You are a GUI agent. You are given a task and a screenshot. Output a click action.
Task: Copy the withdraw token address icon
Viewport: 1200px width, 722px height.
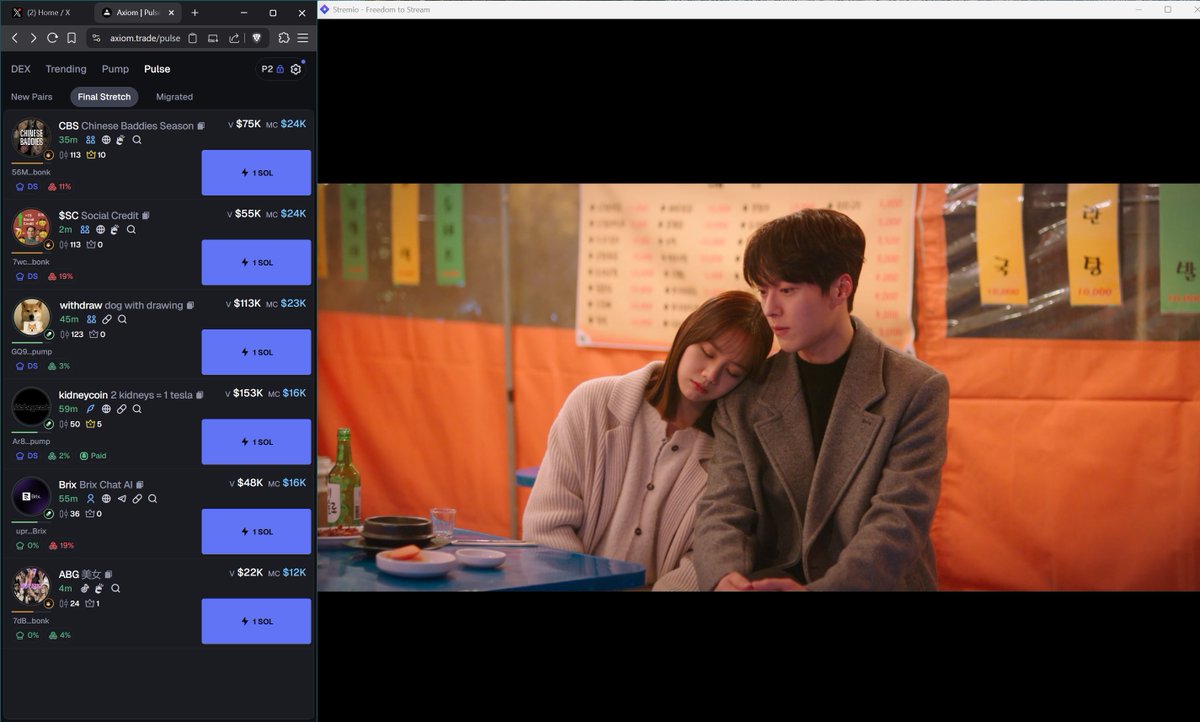190,305
